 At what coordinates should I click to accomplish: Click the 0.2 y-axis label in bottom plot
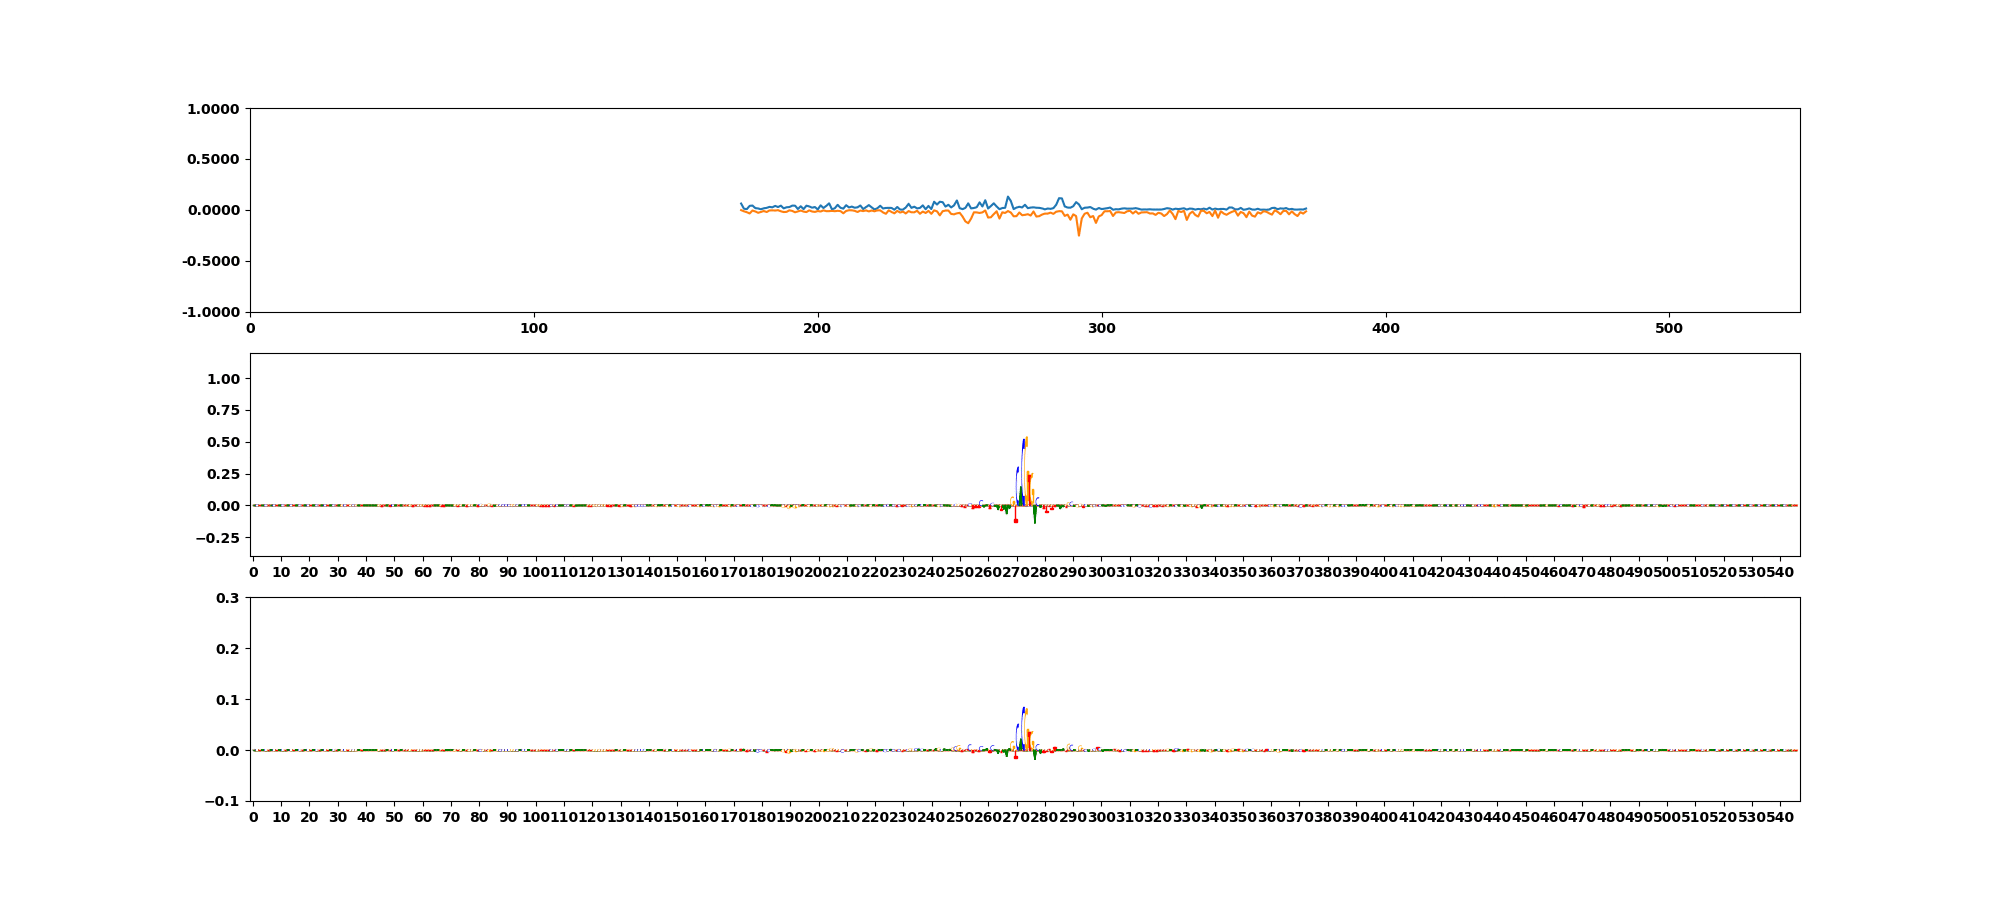pyautogui.click(x=227, y=649)
